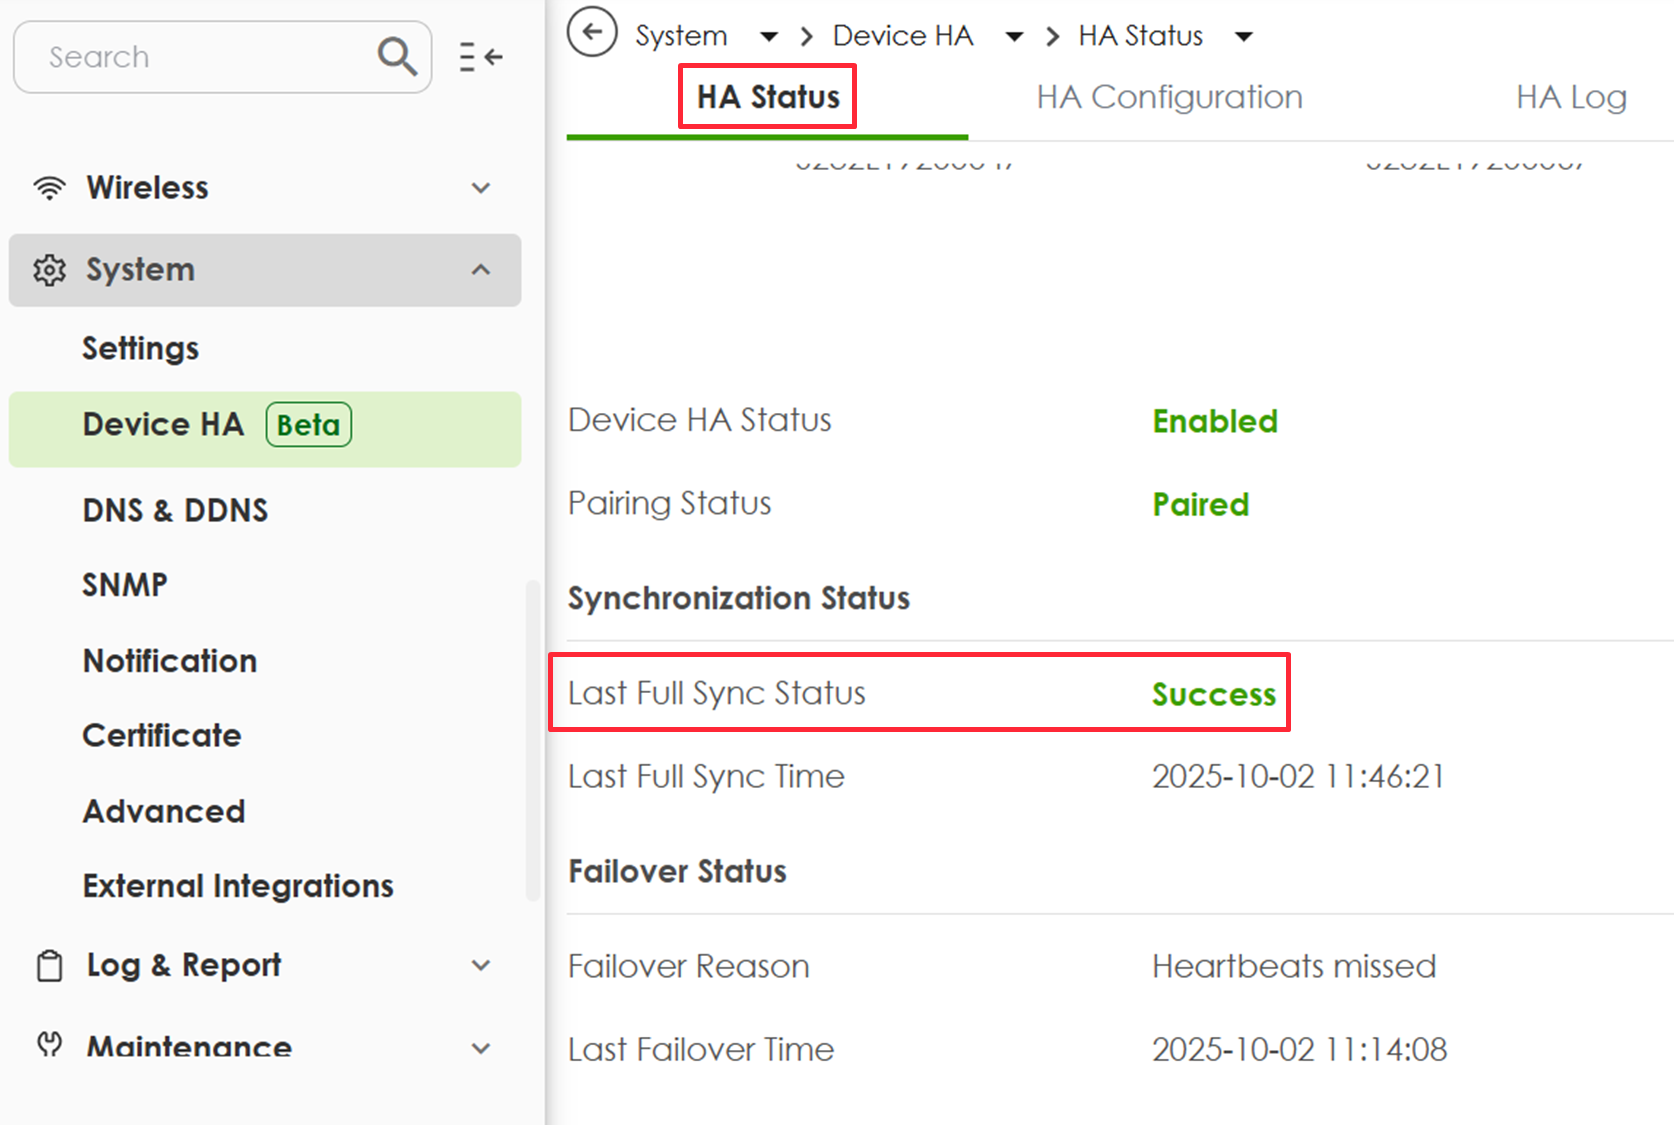
Task: Click the System gear icon
Action: click(49, 270)
